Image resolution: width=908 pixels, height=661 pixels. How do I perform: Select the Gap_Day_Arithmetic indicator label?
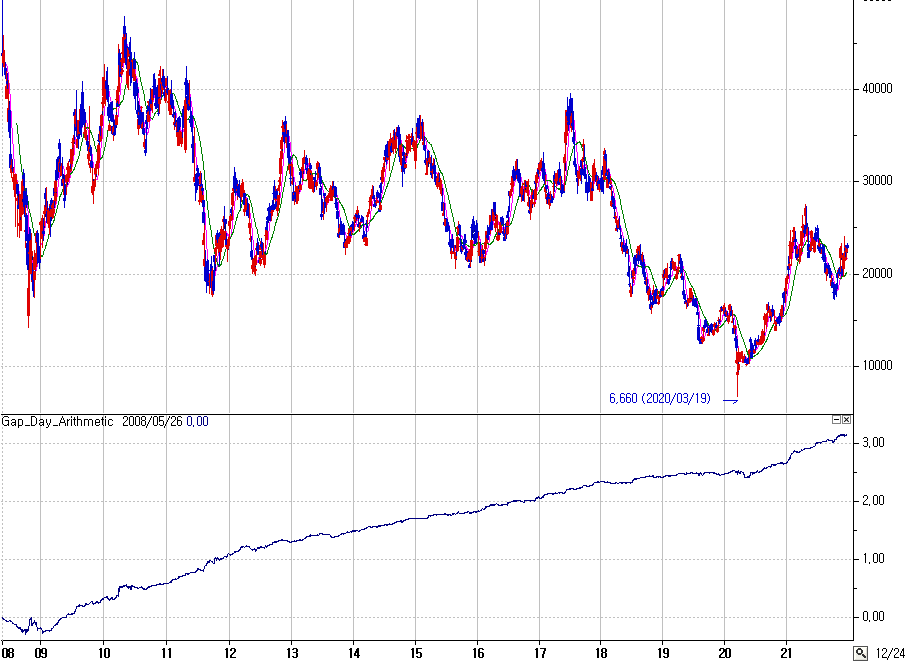coord(57,422)
